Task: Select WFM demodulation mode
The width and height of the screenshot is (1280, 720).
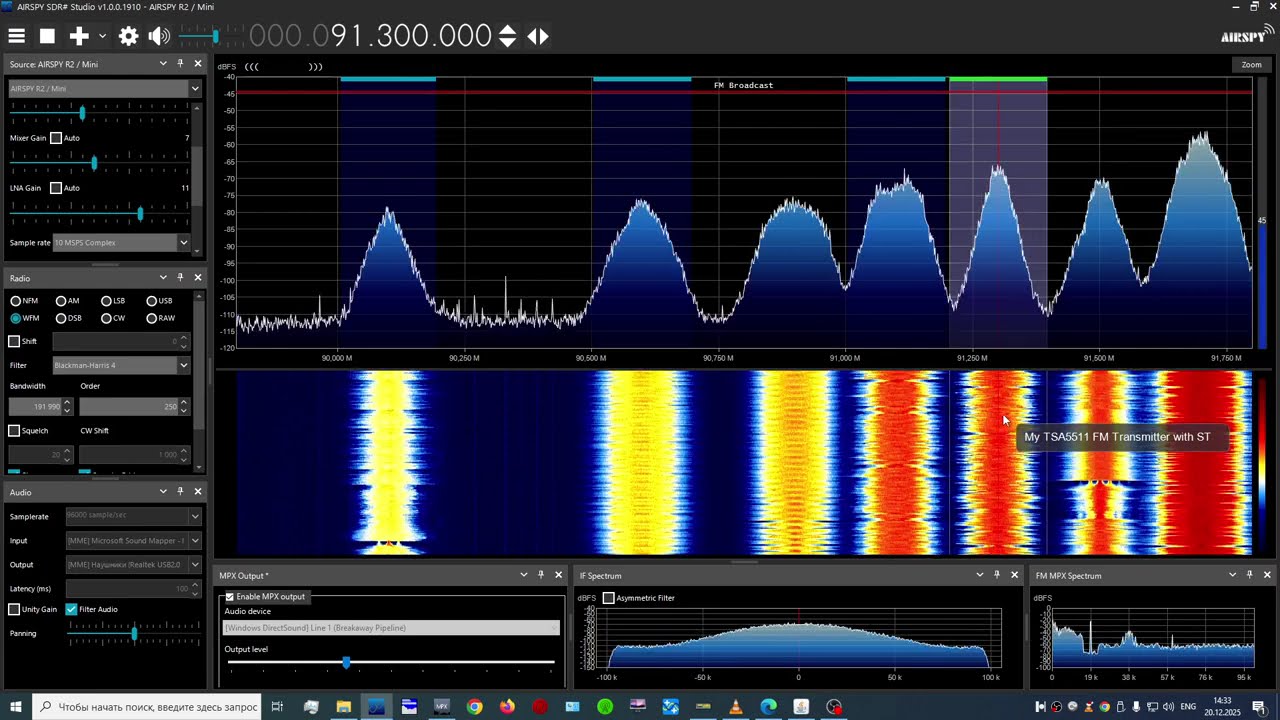Action: tap(16, 318)
